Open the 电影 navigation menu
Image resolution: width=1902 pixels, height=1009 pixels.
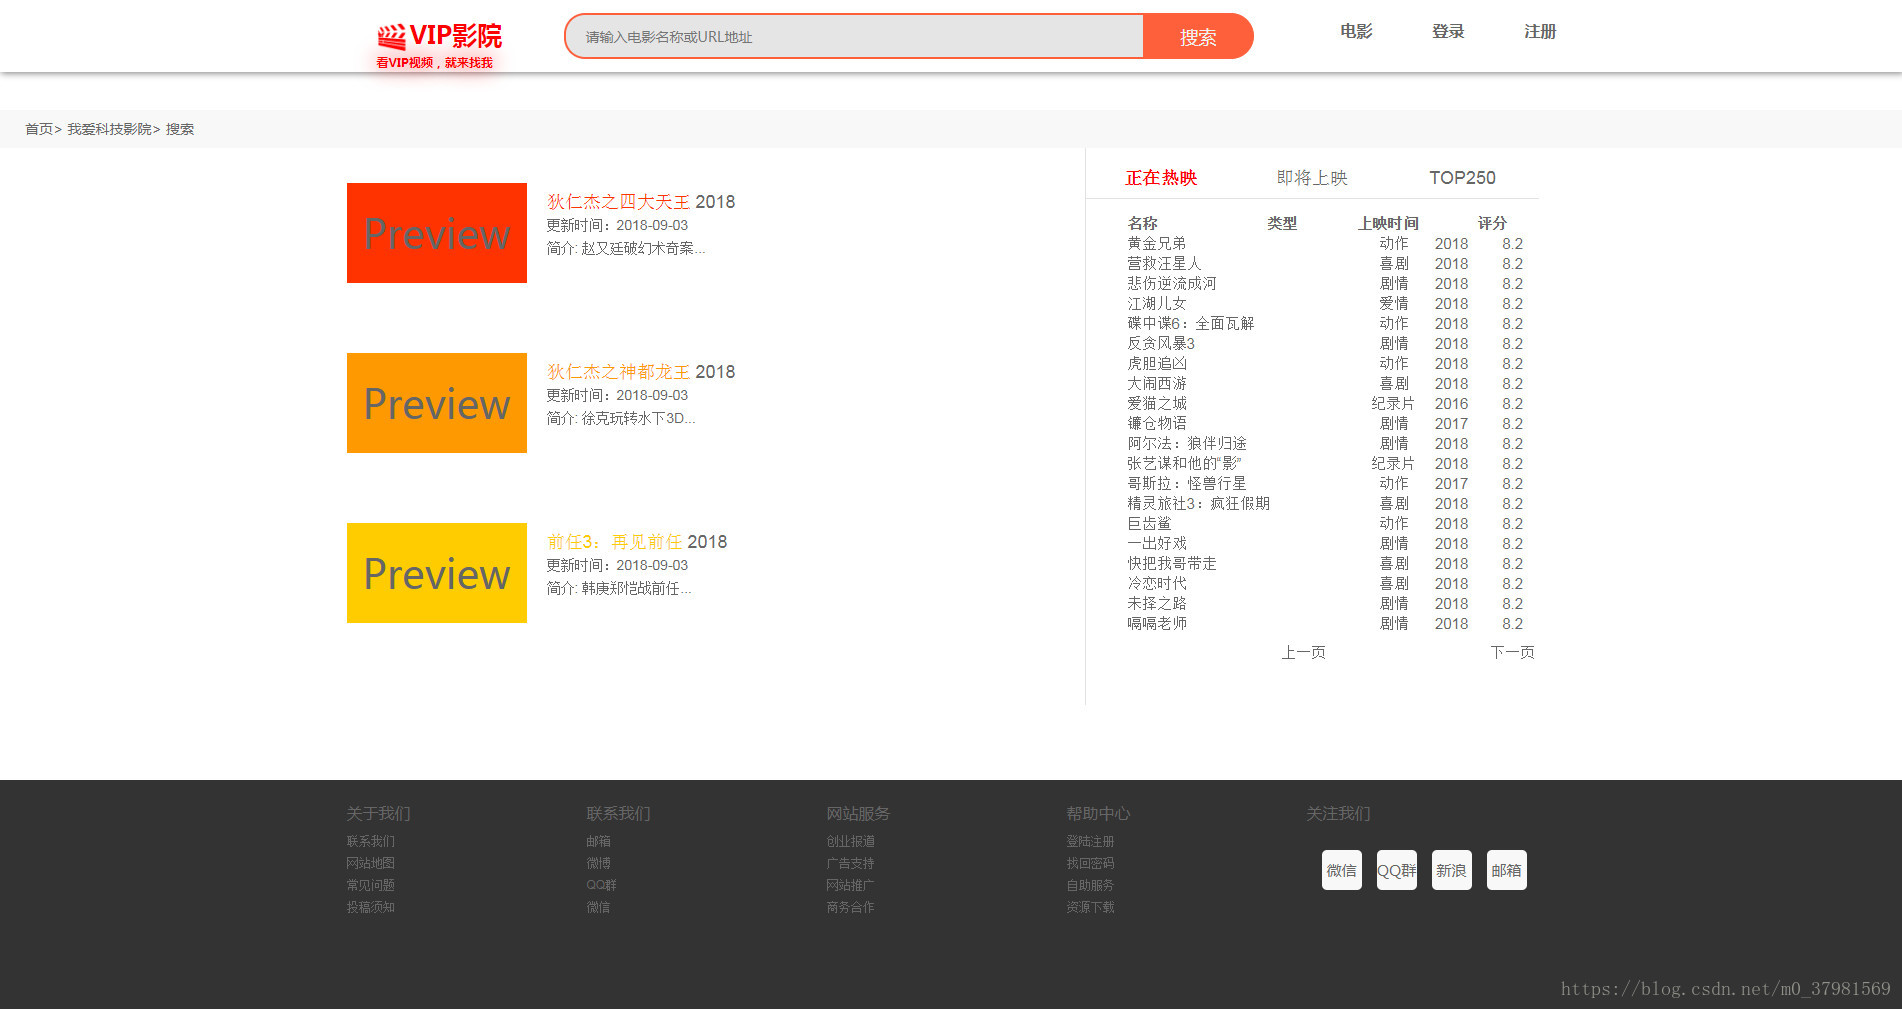tap(1356, 32)
